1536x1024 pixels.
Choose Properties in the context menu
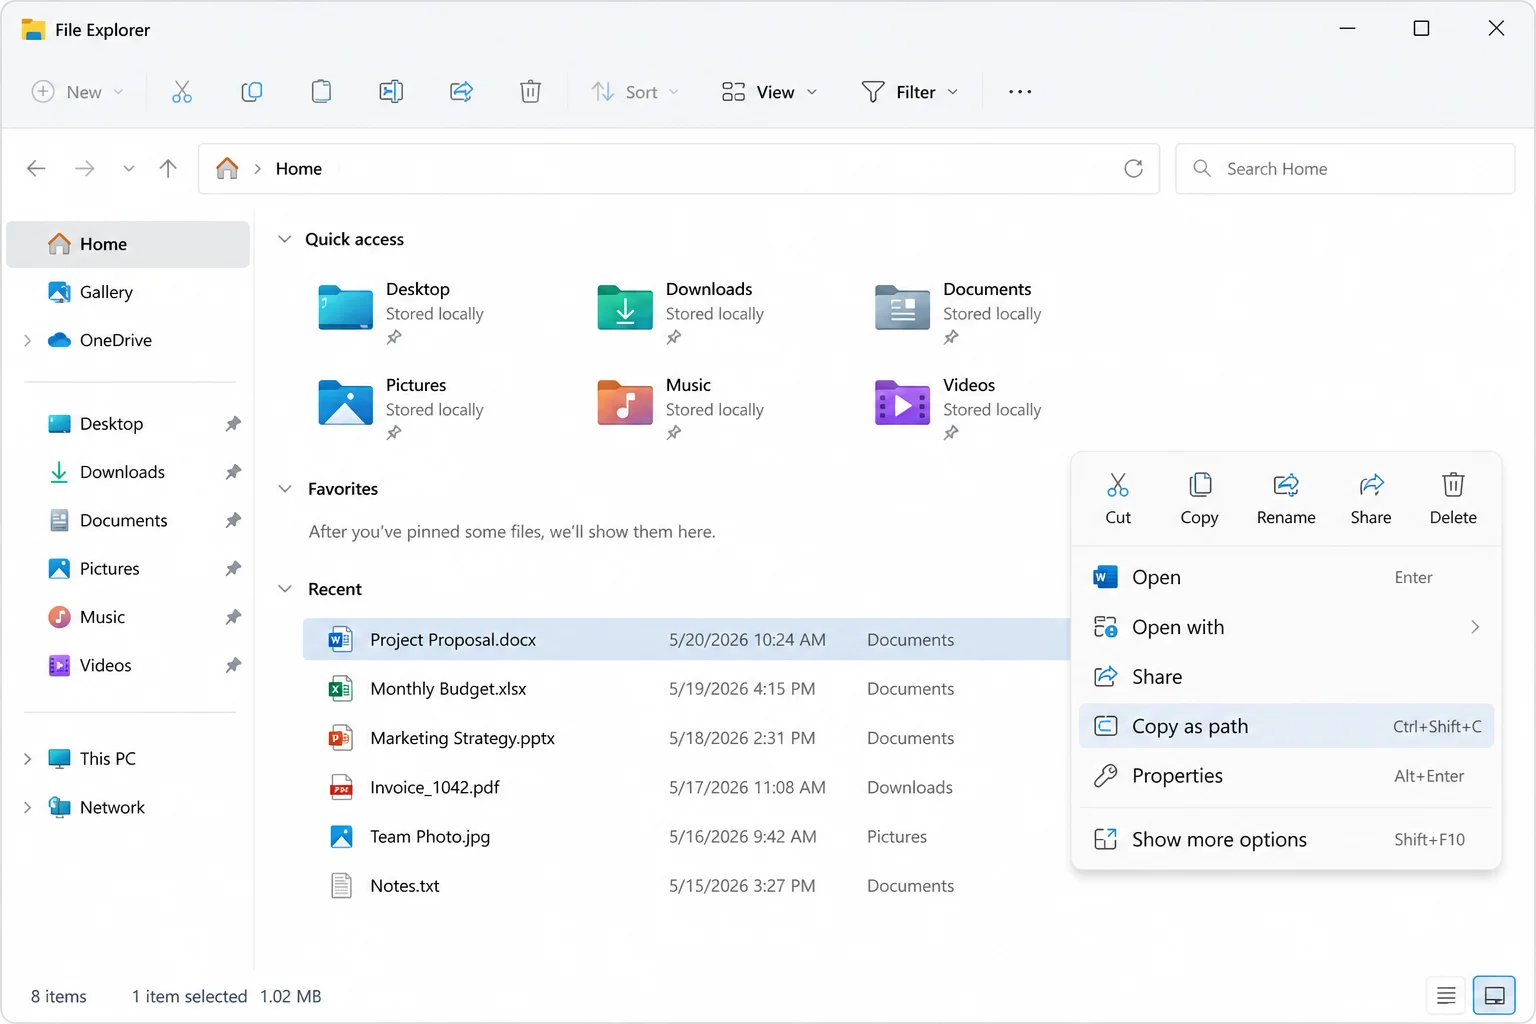(x=1286, y=776)
